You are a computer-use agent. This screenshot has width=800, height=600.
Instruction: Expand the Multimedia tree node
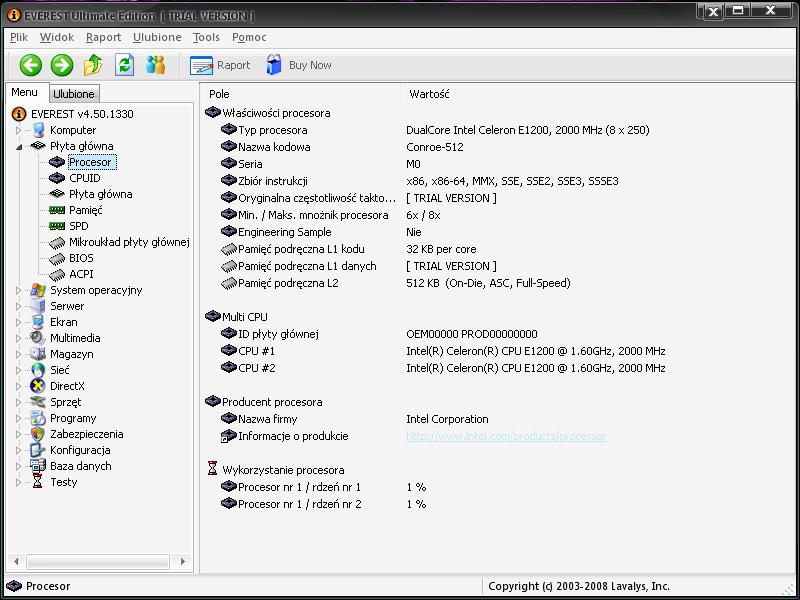(x=18, y=338)
